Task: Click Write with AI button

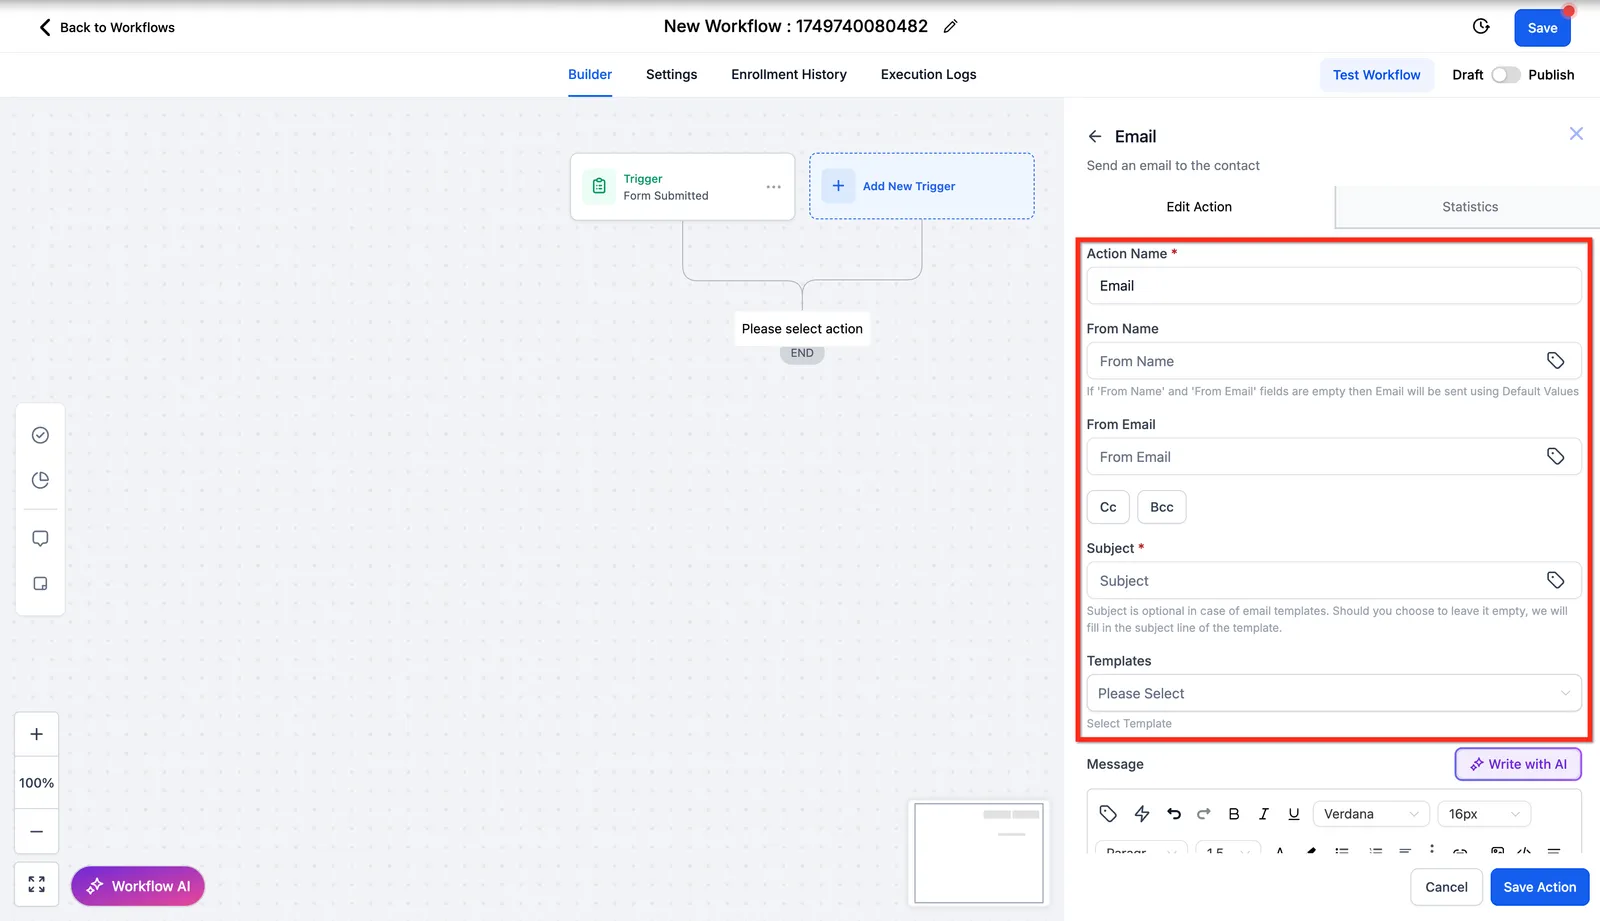Action: [x=1518, y=764]
